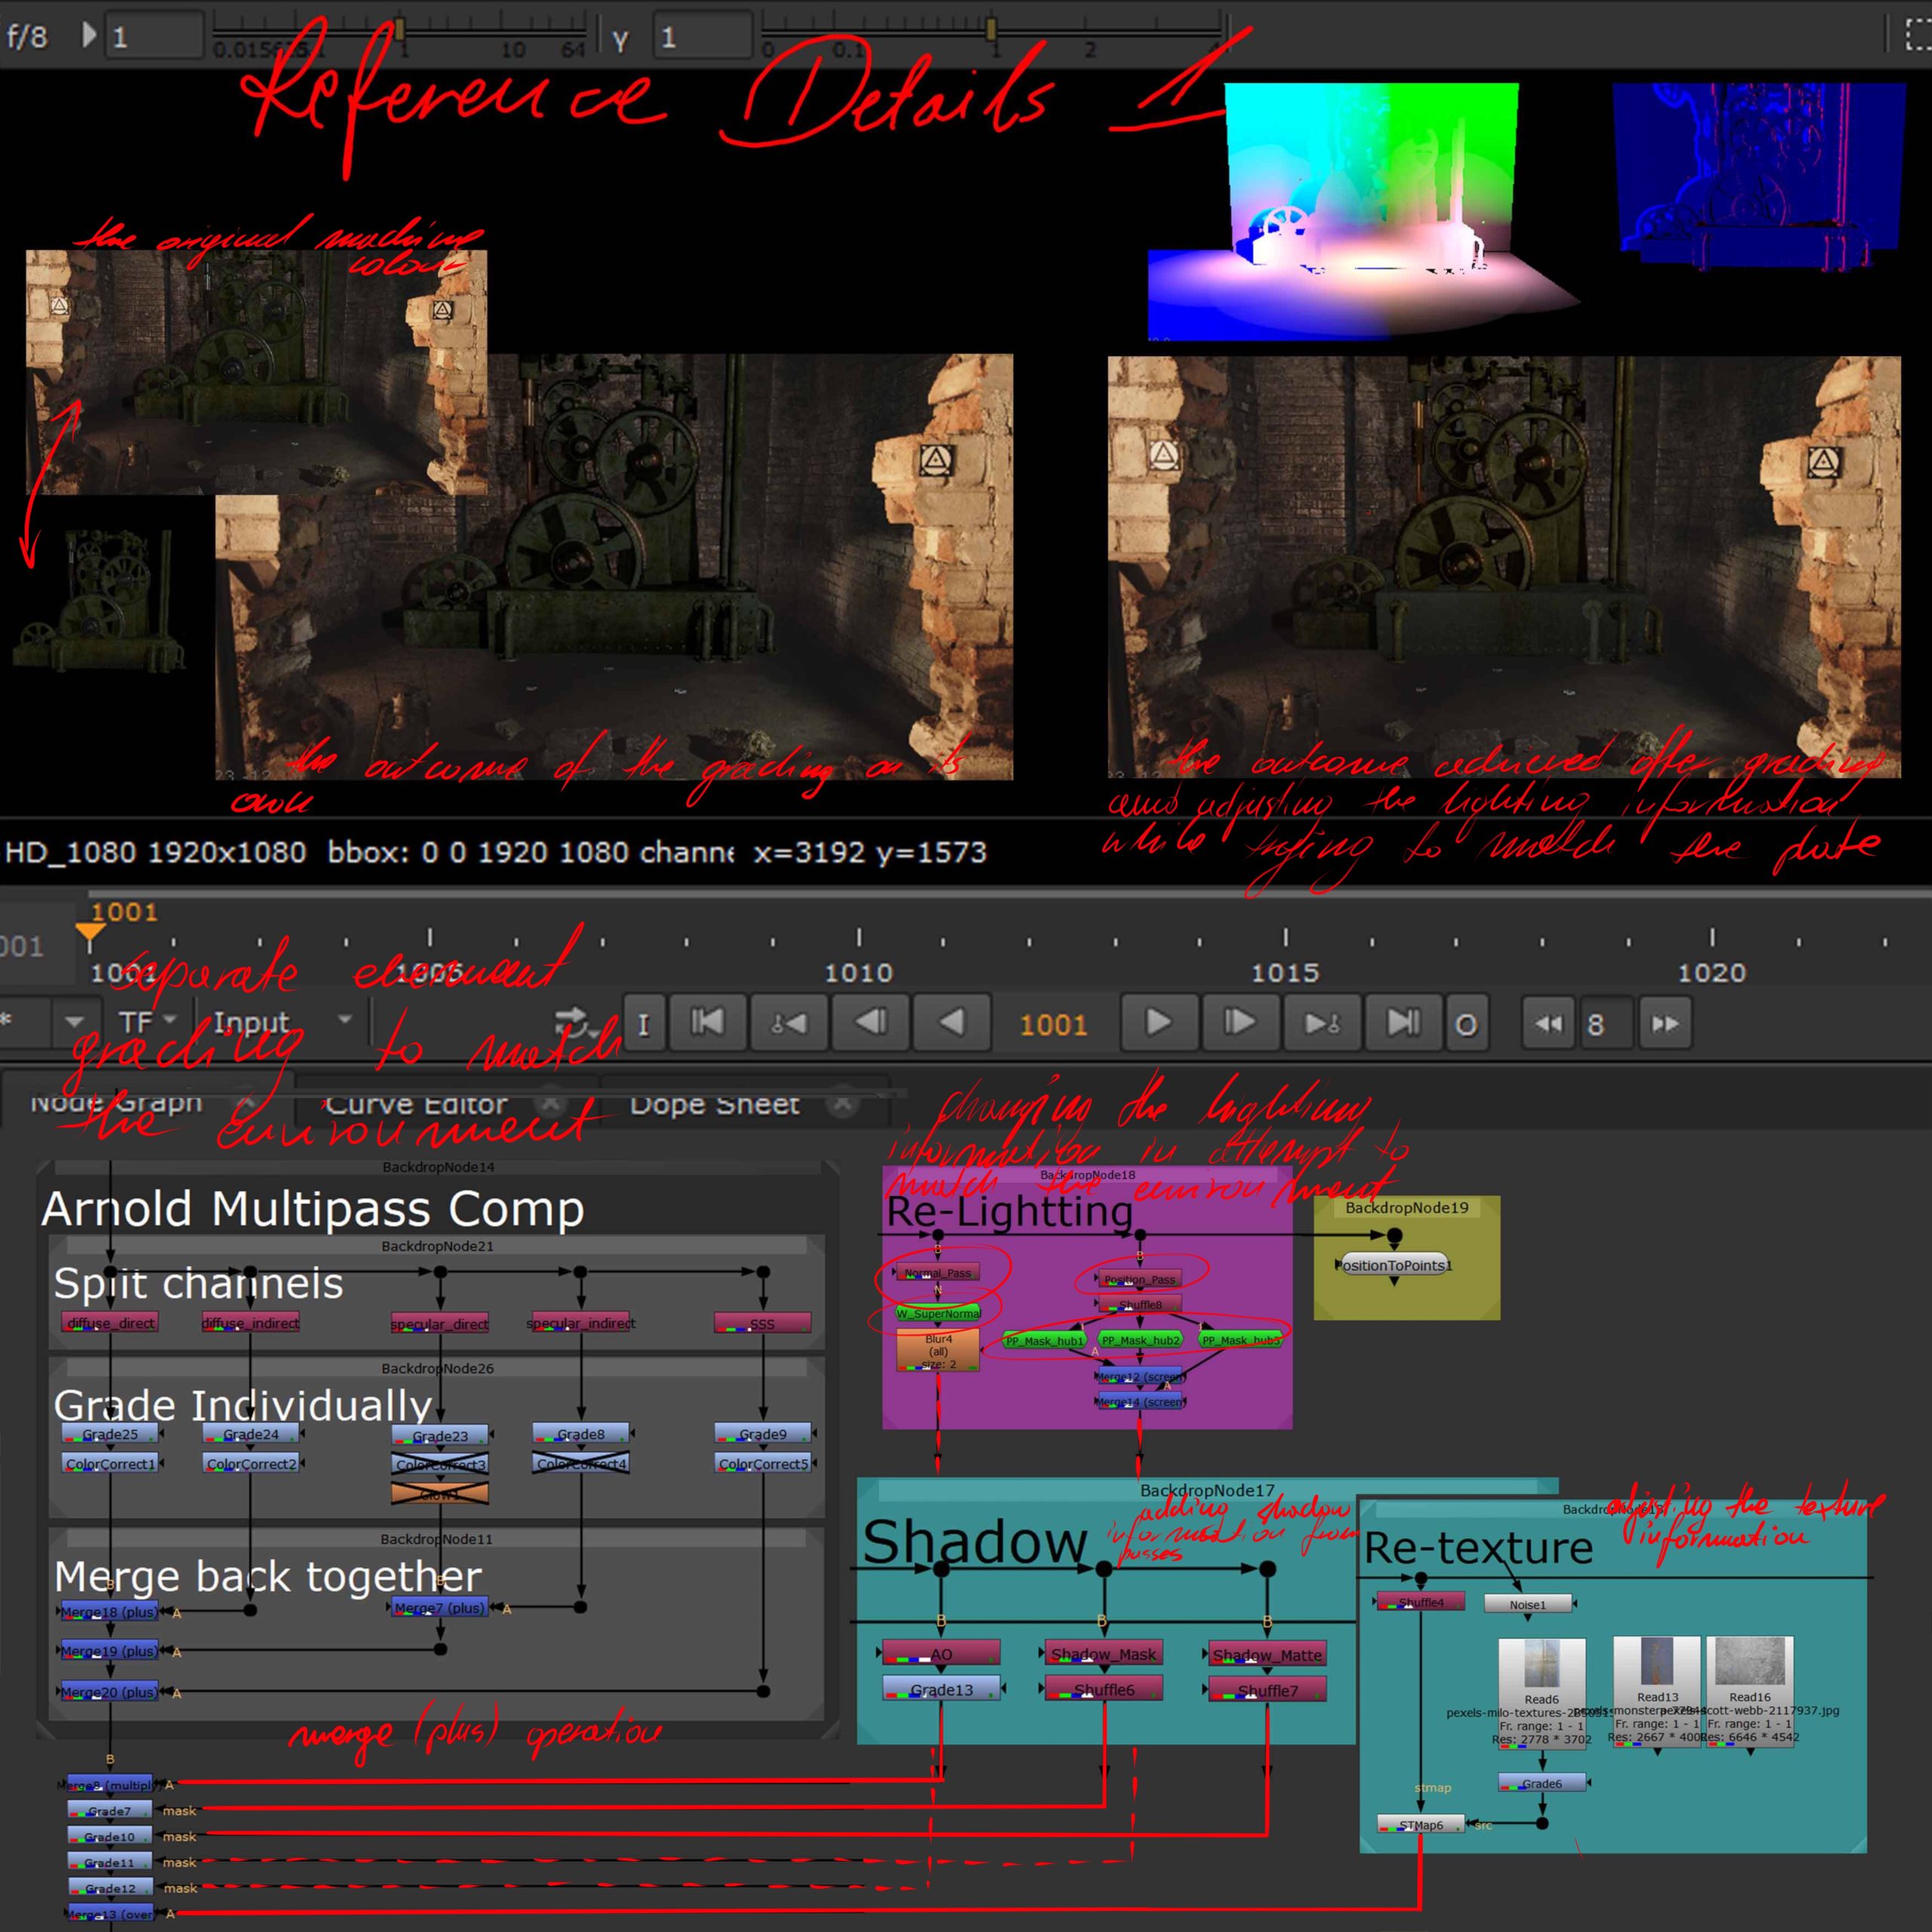
Task: Close the Dope Sheet tab
Action: (843, 1104)
